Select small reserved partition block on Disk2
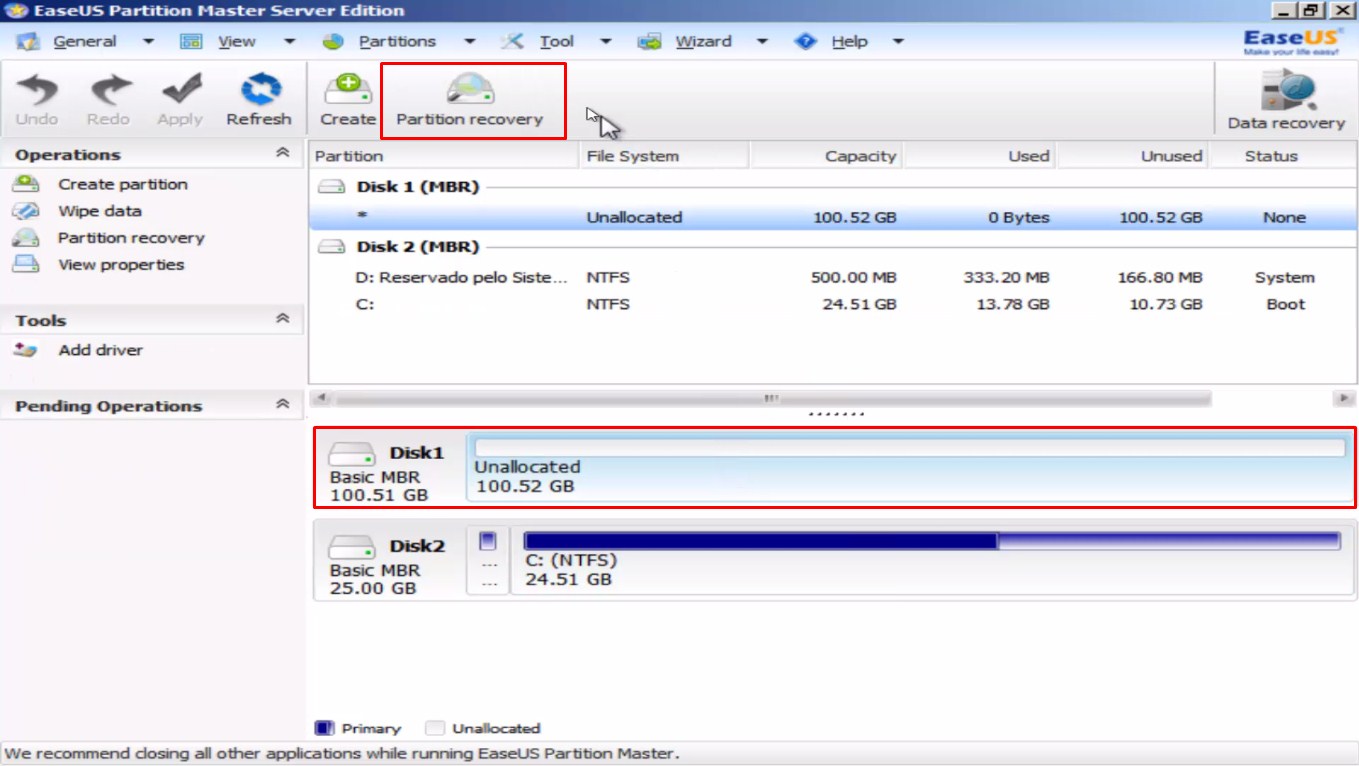The width and height of the screenshot is (1359, 766). pos(488,560)
